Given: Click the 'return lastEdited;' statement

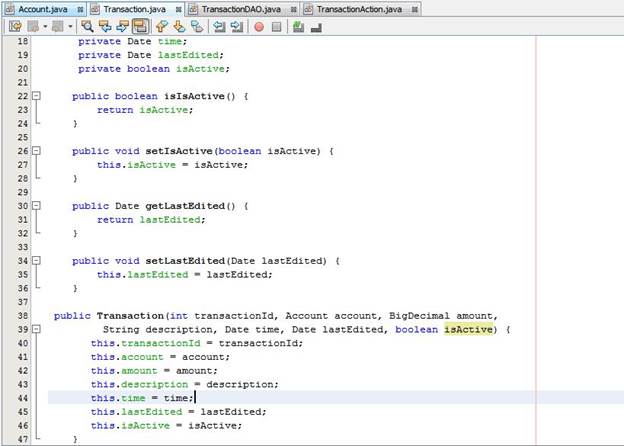Looking at the screenshot, I should [151, 220].
